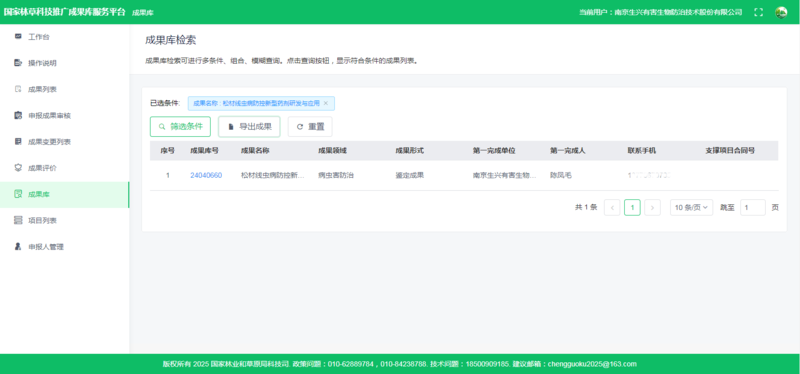The height and width of the screenshot is (374, 800).
Task: Click the 导出成果 button
Action: click(249, 127)
